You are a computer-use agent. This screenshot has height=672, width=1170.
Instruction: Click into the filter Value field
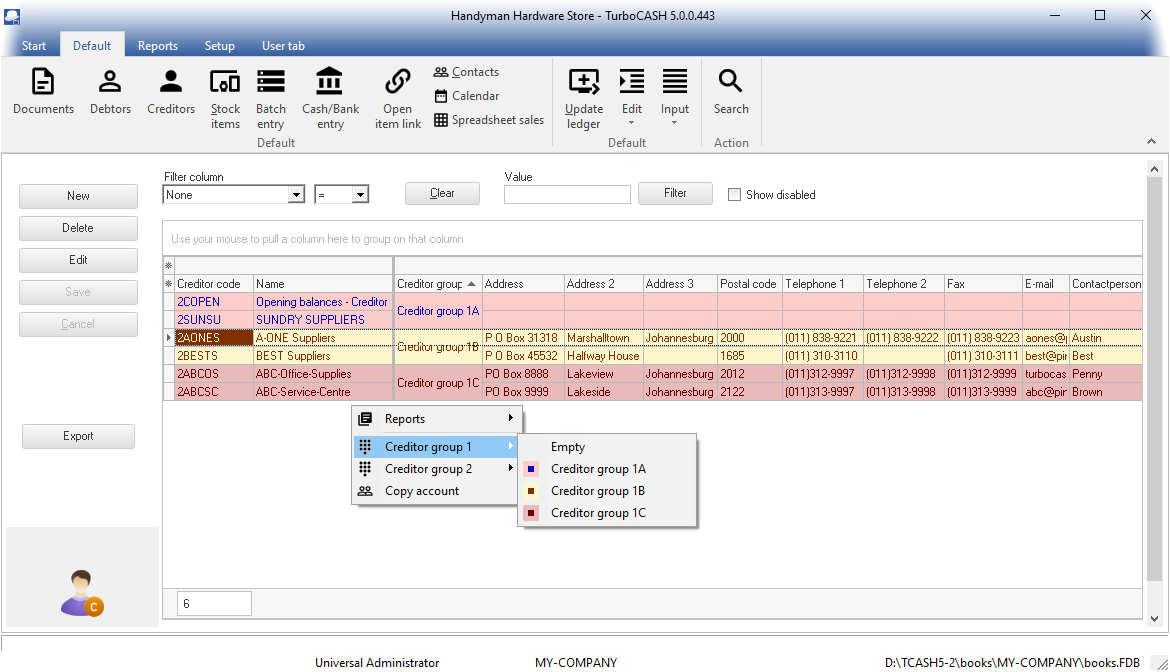point(567,195)
